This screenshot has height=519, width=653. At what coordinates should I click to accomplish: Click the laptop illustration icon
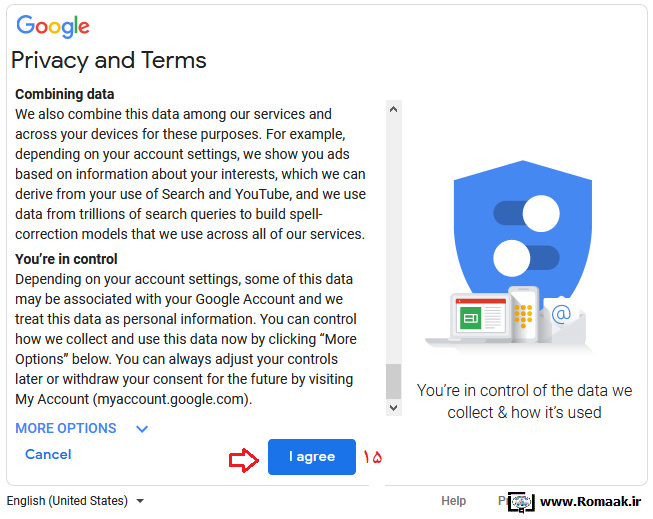[471, 319]
